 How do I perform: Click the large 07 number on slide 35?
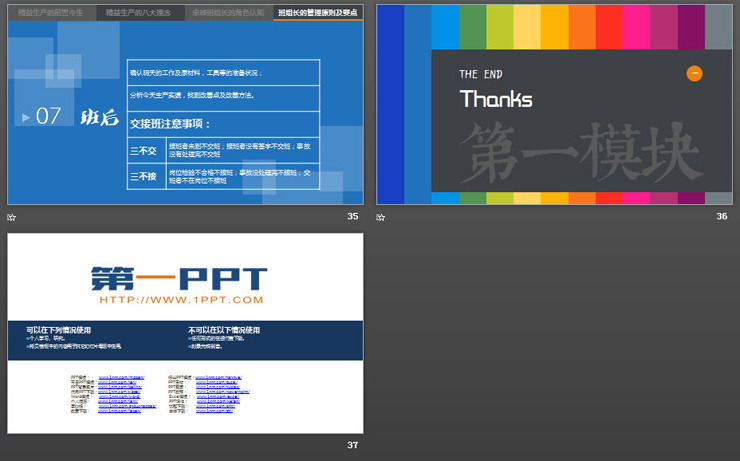[x=48, y=116]
